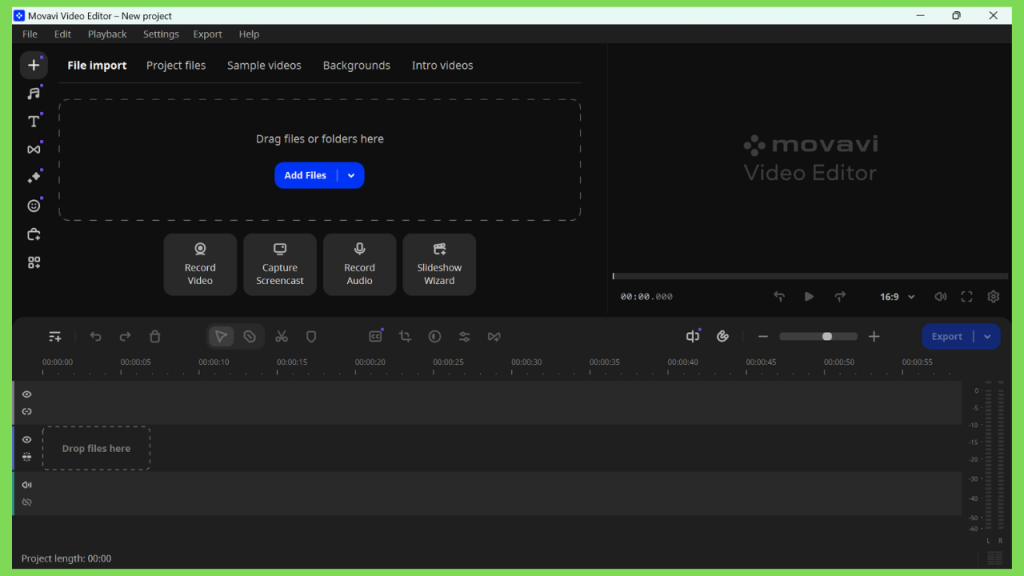This screenshot has width=1024, height=576.
Task: Toggle the unlink icon on audio track
Action: 27,503
